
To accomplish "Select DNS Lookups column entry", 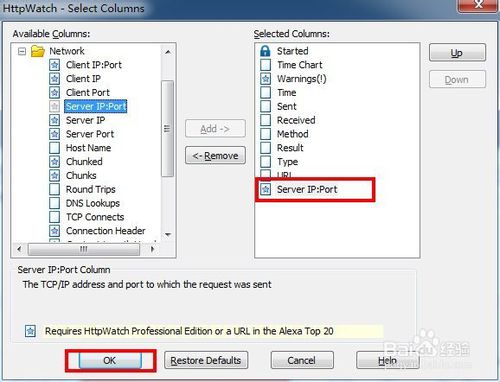I will 93,203.
